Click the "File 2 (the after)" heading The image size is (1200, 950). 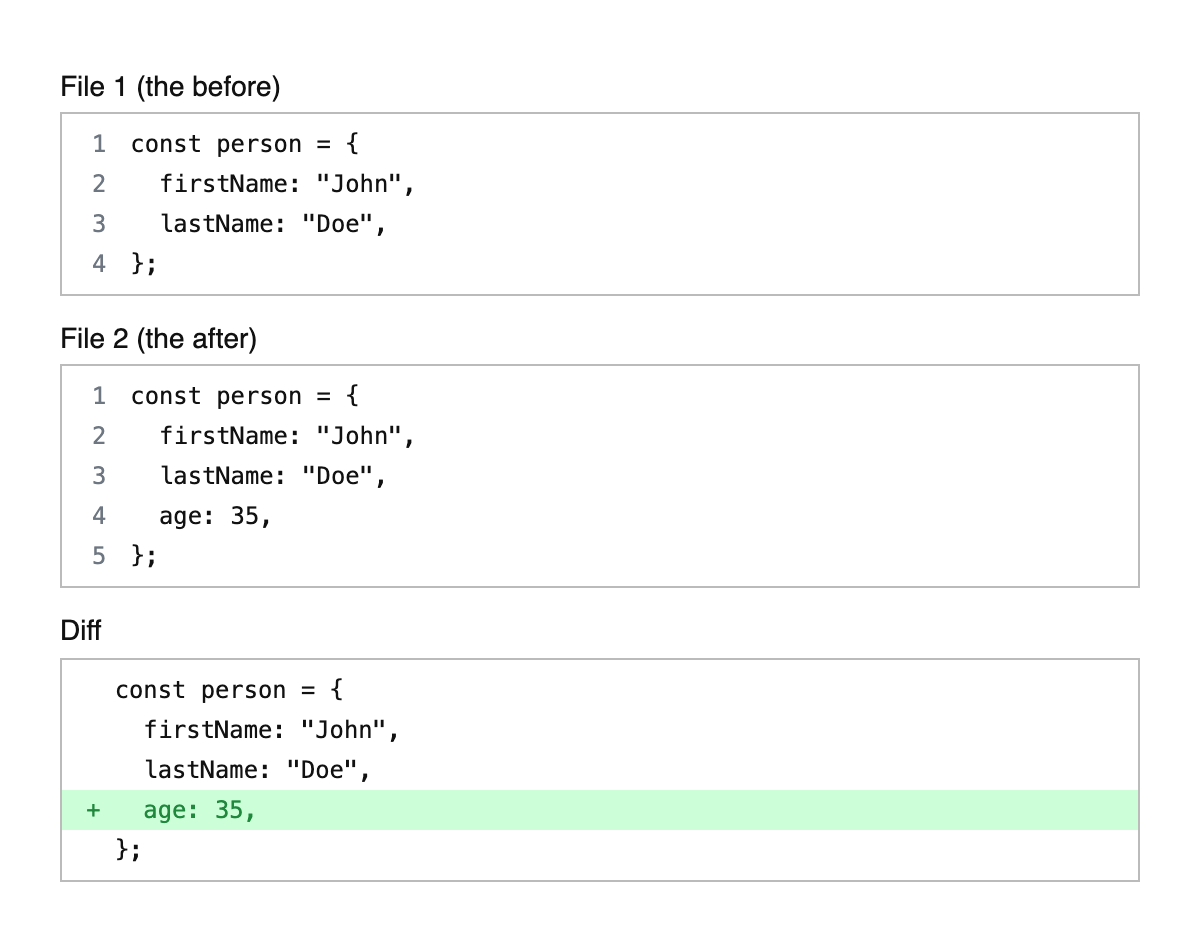pyautogui.click(x=158, y=339)
